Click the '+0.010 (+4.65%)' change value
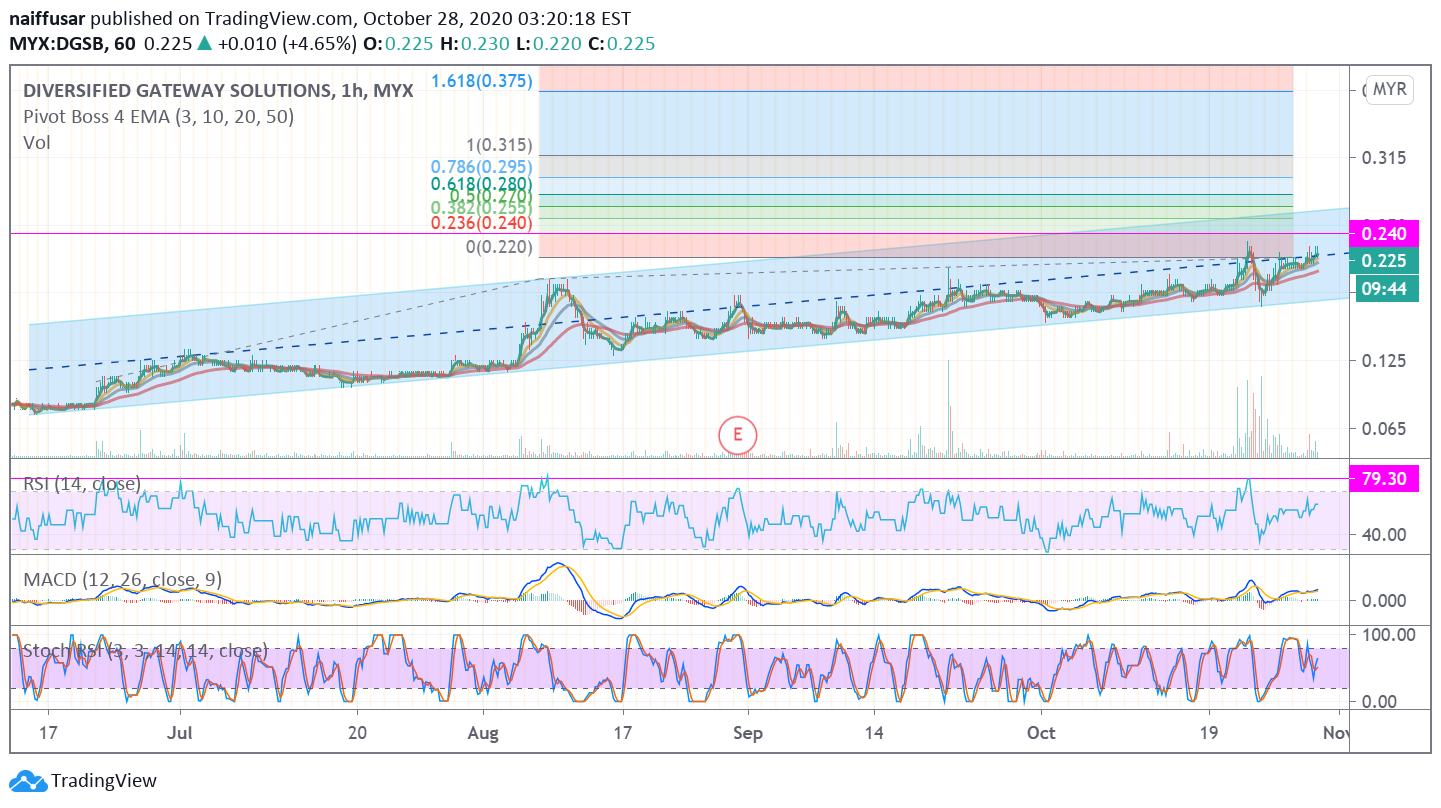This screenshot has height=808, width=1441. (288, 44)
